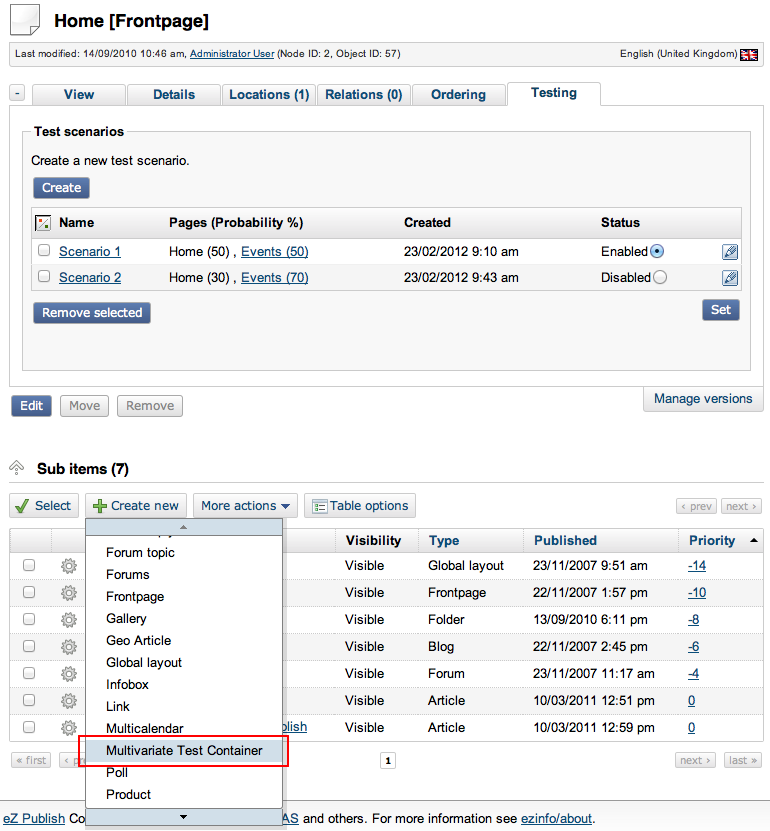Sort the table by Priority column header
Screen dimensions: 770x831
[711, 541]
